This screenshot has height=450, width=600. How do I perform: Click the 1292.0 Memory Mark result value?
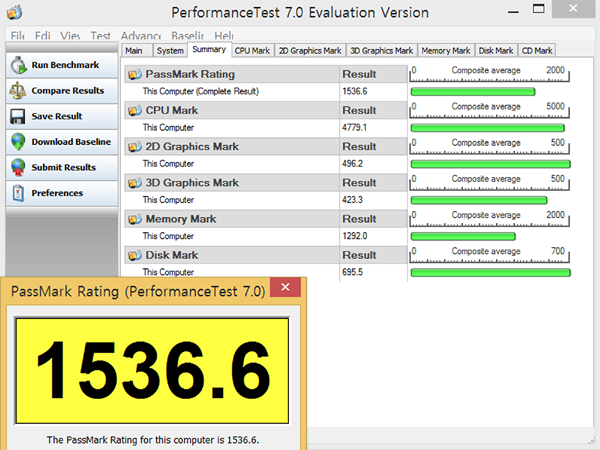click(355, 236)
